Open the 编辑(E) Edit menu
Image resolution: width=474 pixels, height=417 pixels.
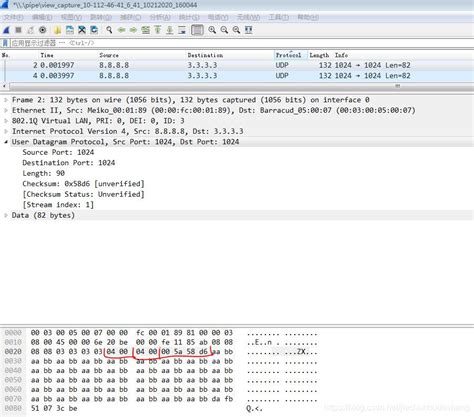[42, 17]
